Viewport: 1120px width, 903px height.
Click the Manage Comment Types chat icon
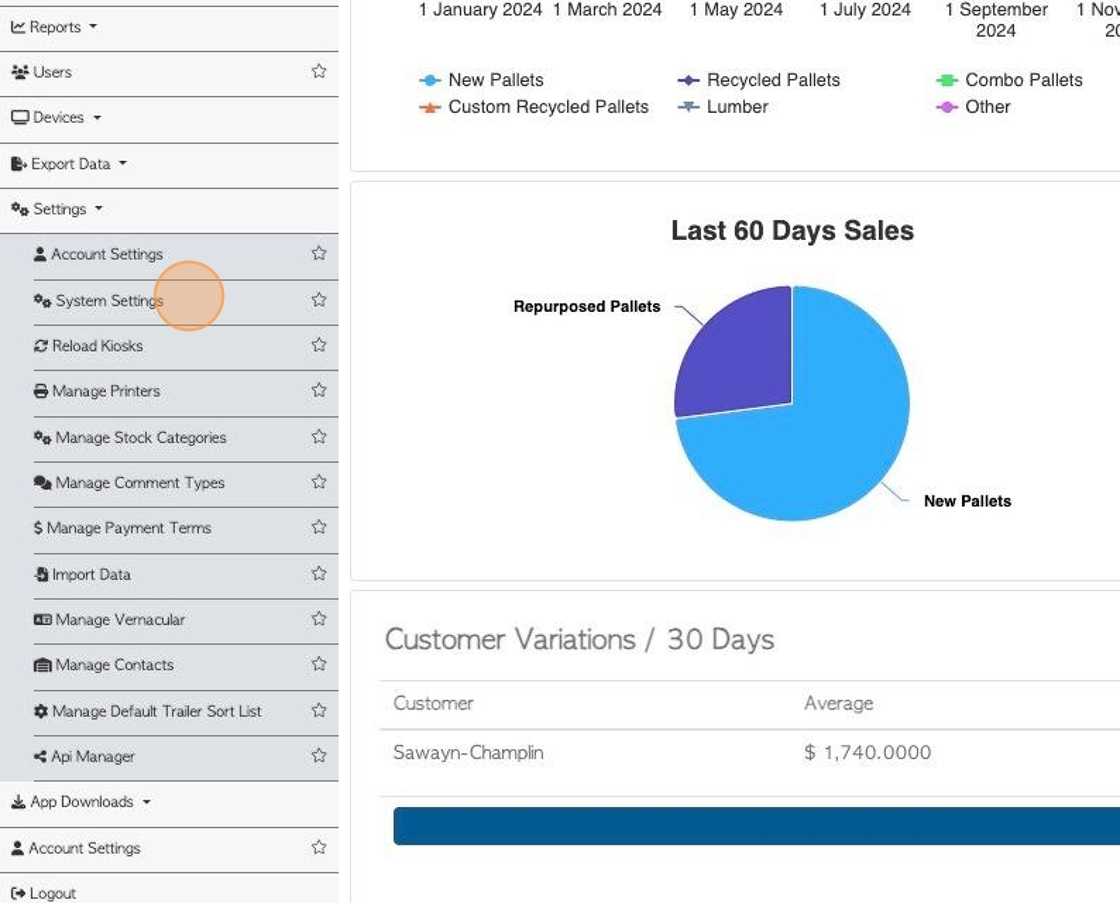pos(42,483)
